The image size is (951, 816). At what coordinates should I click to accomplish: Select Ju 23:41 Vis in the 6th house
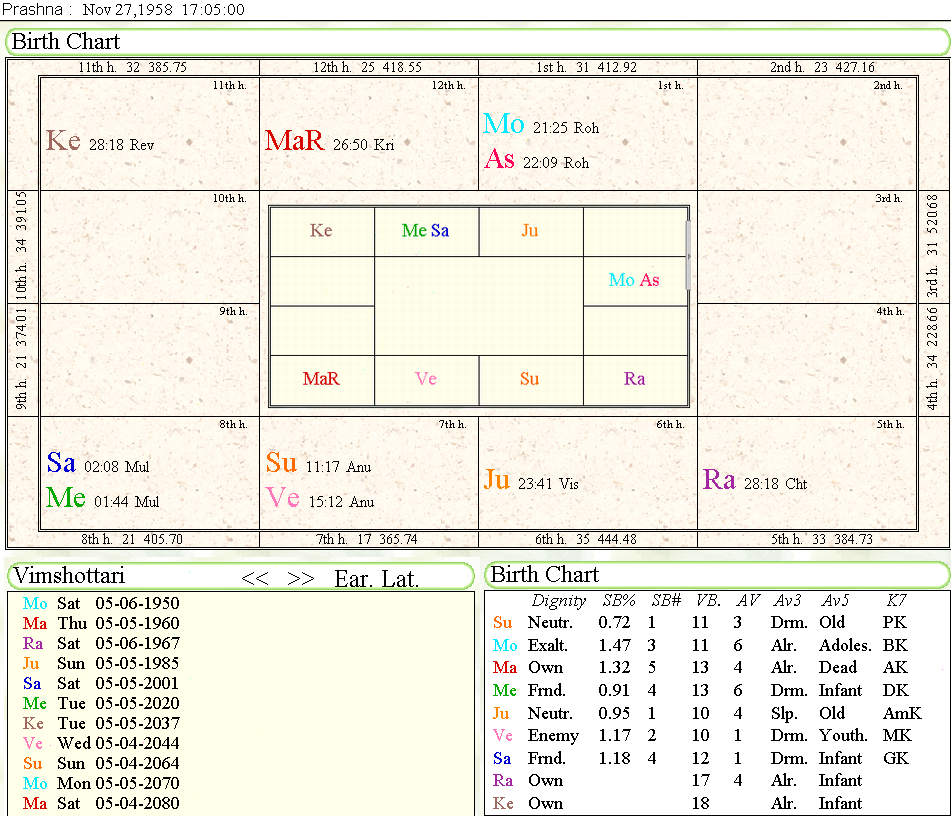(x=531, y=480)
